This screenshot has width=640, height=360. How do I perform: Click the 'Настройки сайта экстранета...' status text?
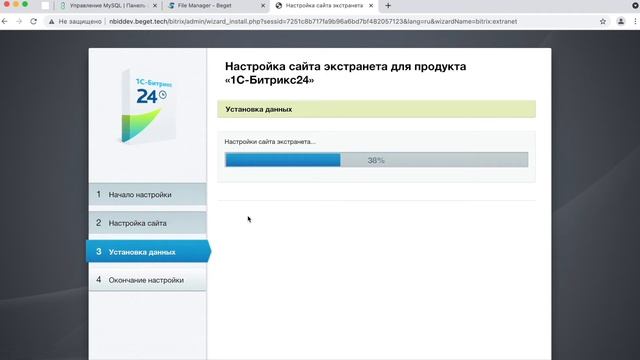pos(270,142)
